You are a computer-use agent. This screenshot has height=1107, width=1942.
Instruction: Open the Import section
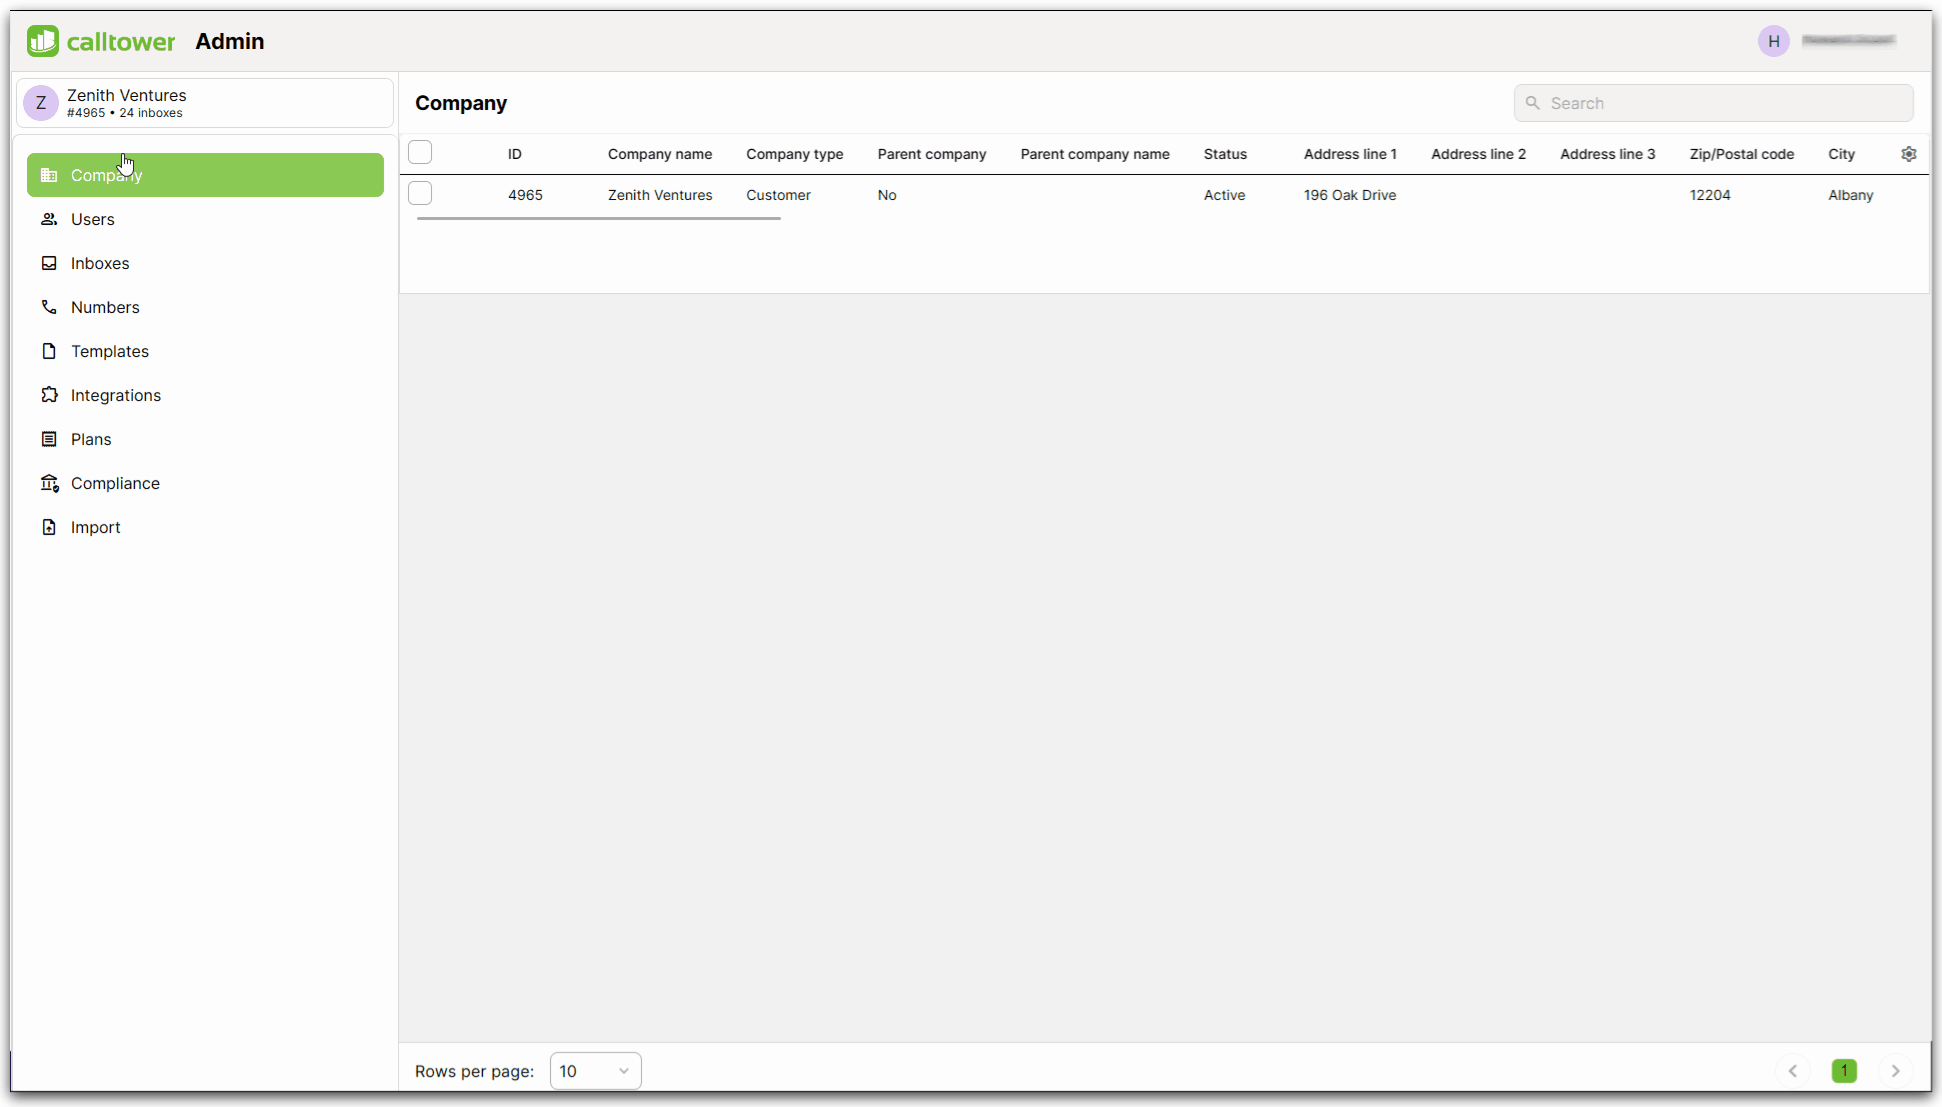tap(95, 527)
